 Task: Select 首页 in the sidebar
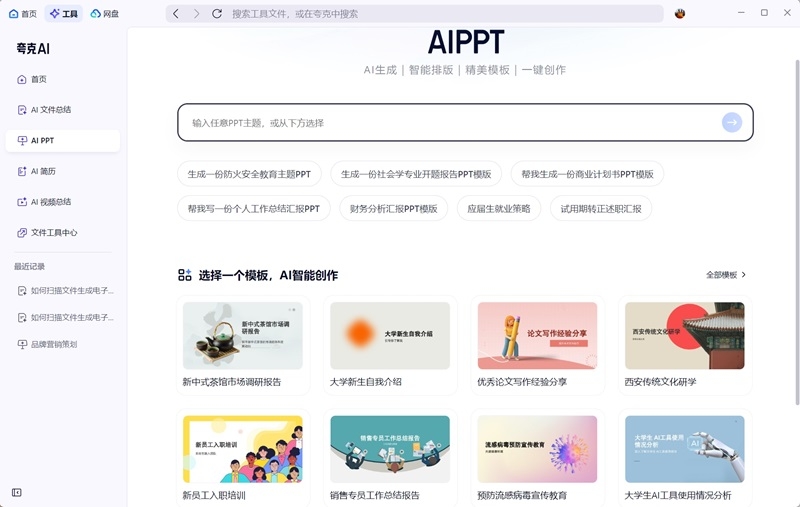coord(63,79)
